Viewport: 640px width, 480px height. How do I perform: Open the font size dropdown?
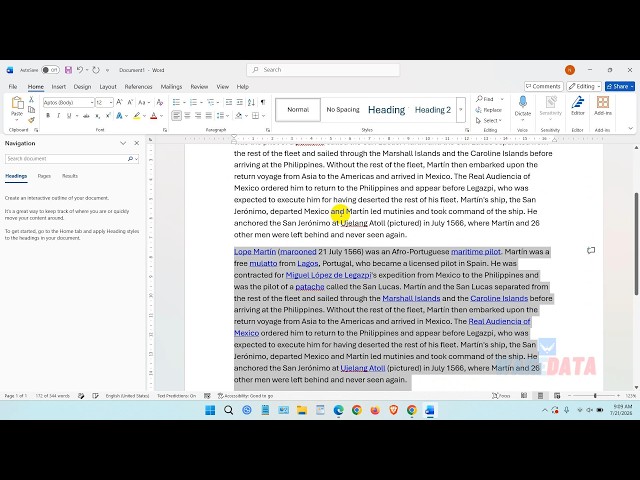coord(111,102)
